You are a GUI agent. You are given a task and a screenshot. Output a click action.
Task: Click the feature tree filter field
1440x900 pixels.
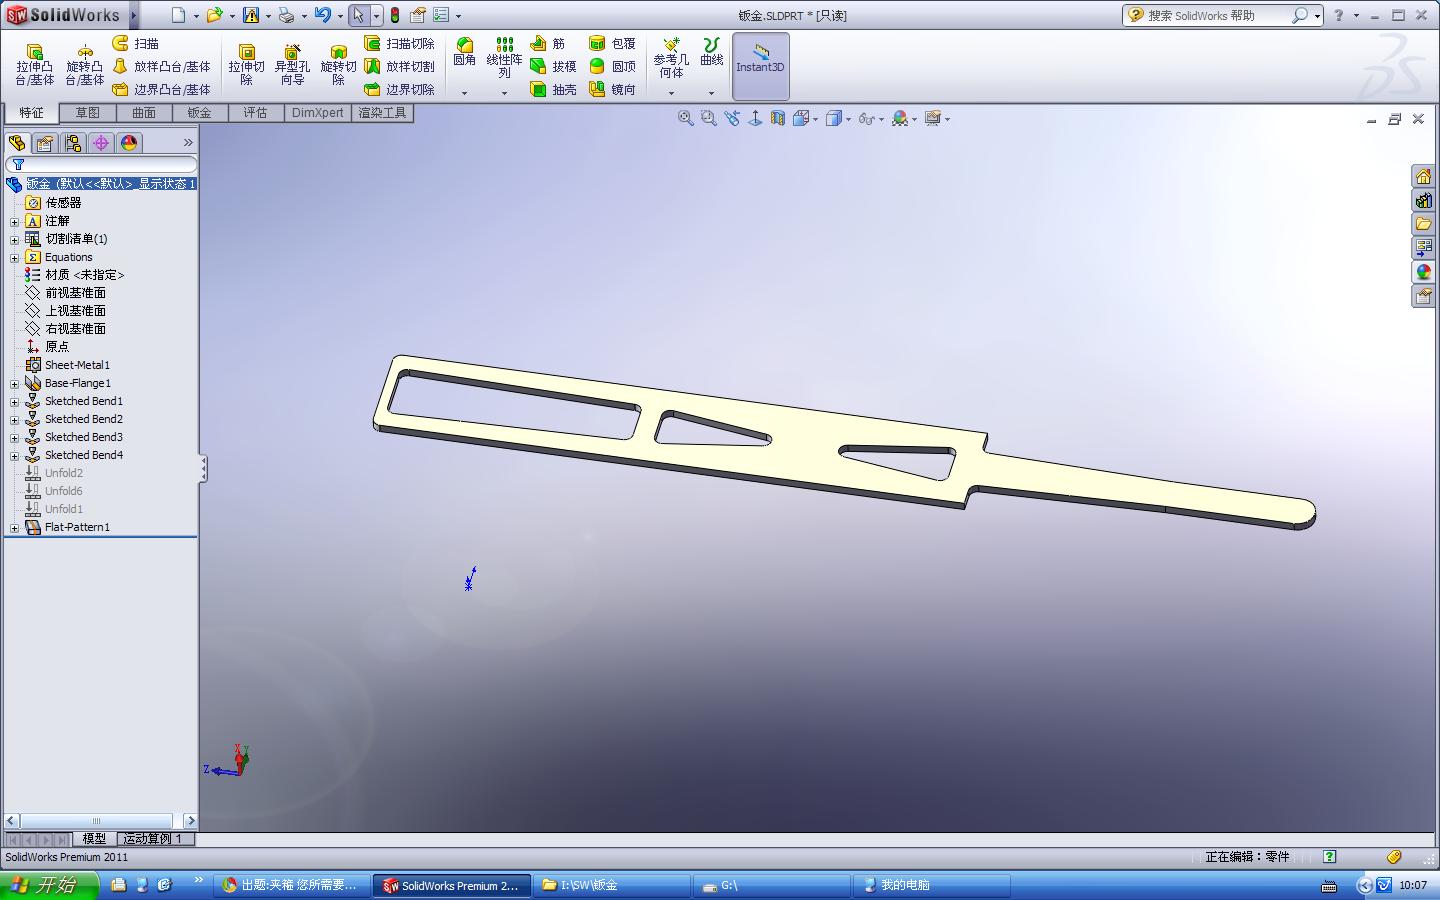click(101, 164)
